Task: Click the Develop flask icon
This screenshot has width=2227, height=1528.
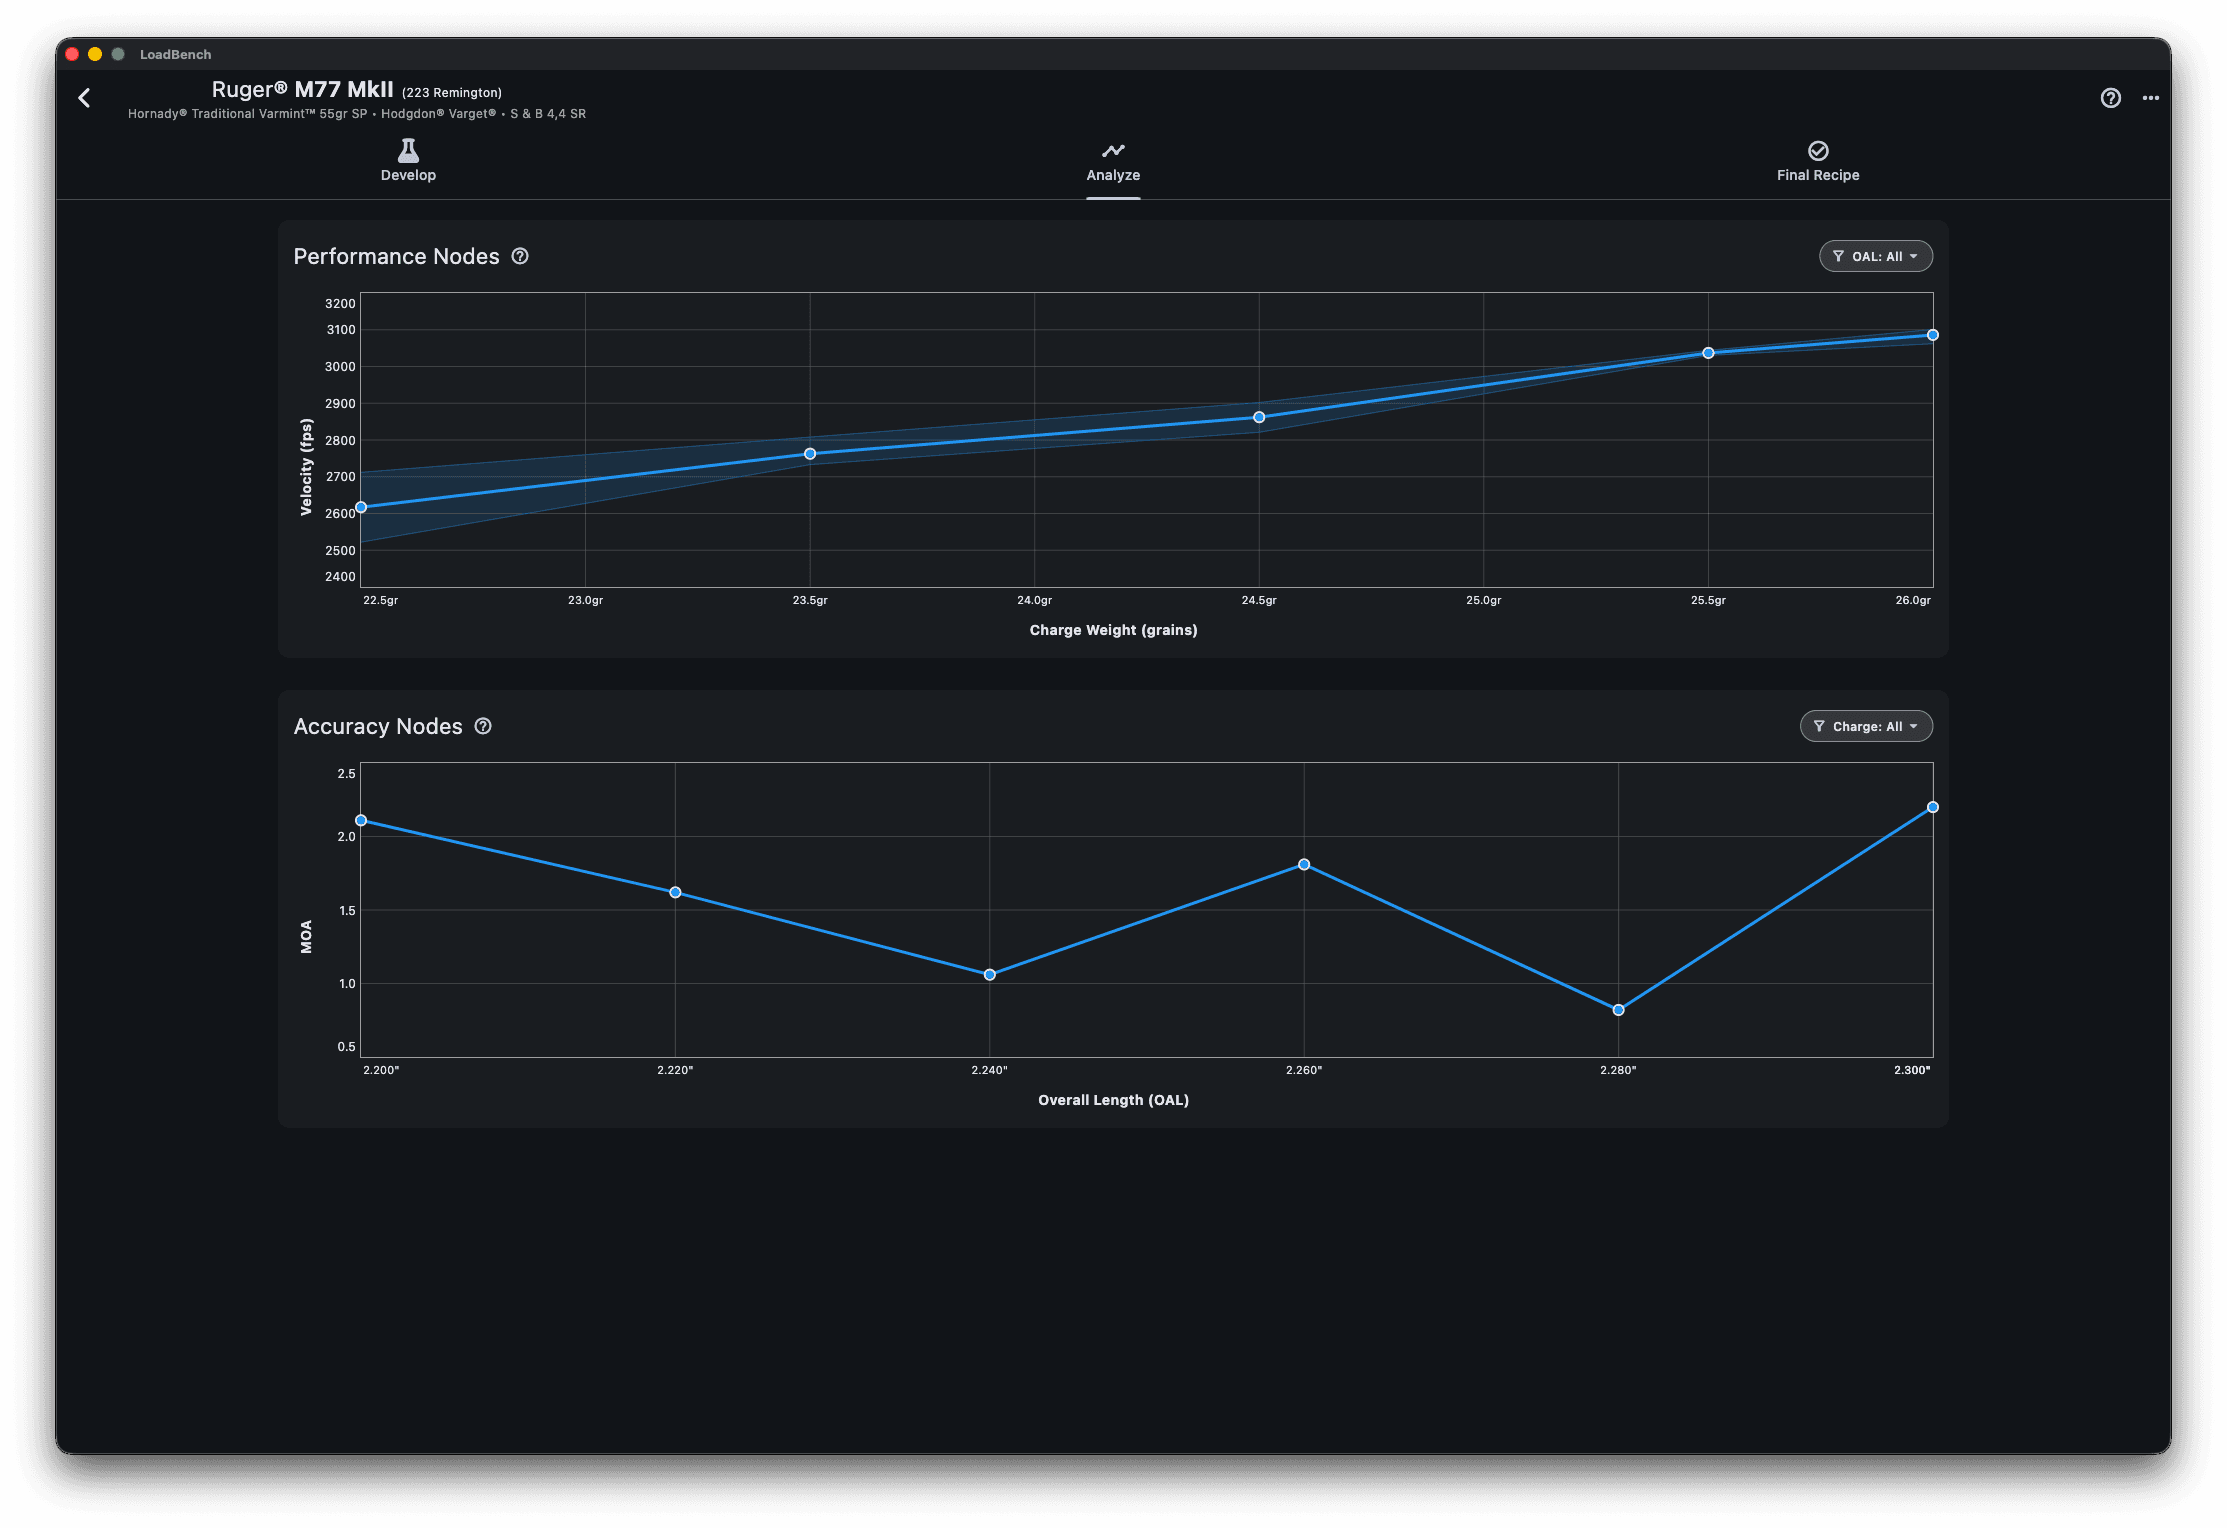Action: (408, 150)
